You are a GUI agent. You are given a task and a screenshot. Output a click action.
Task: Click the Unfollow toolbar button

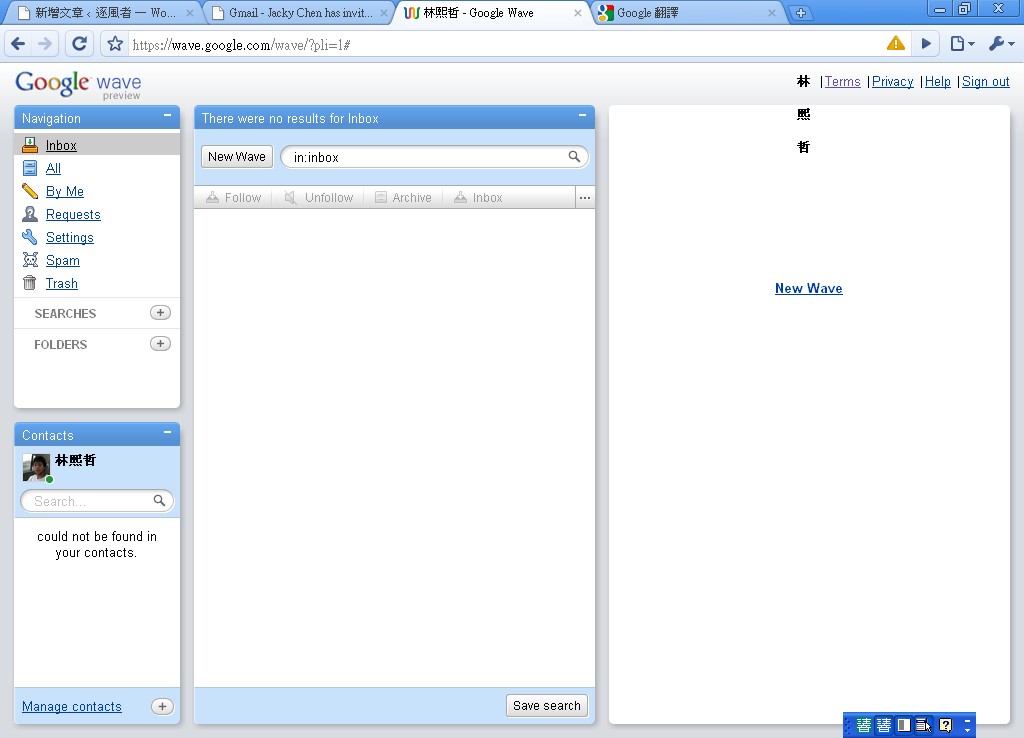coord(319,197)
